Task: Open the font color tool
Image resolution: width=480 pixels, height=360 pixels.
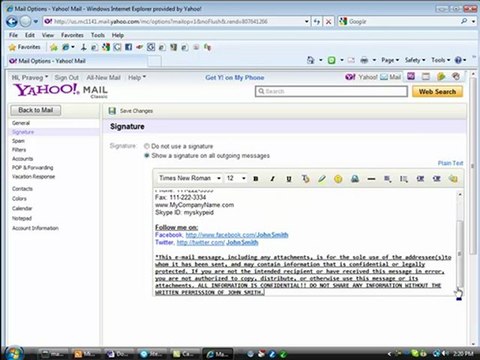Action: [x=305, y=179]
